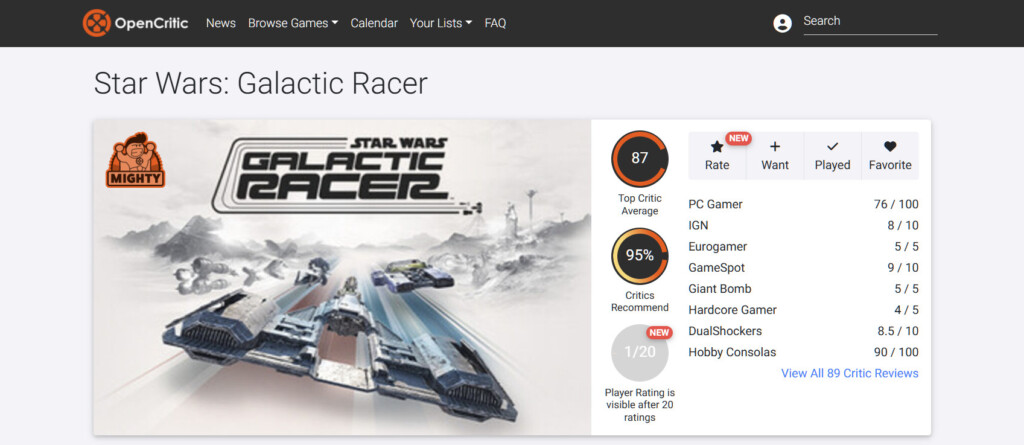The width and height of the screenshot is (1024, 445).
Task: Click the 95% Critics Recommend circle
Action: (x=639, y=255)
